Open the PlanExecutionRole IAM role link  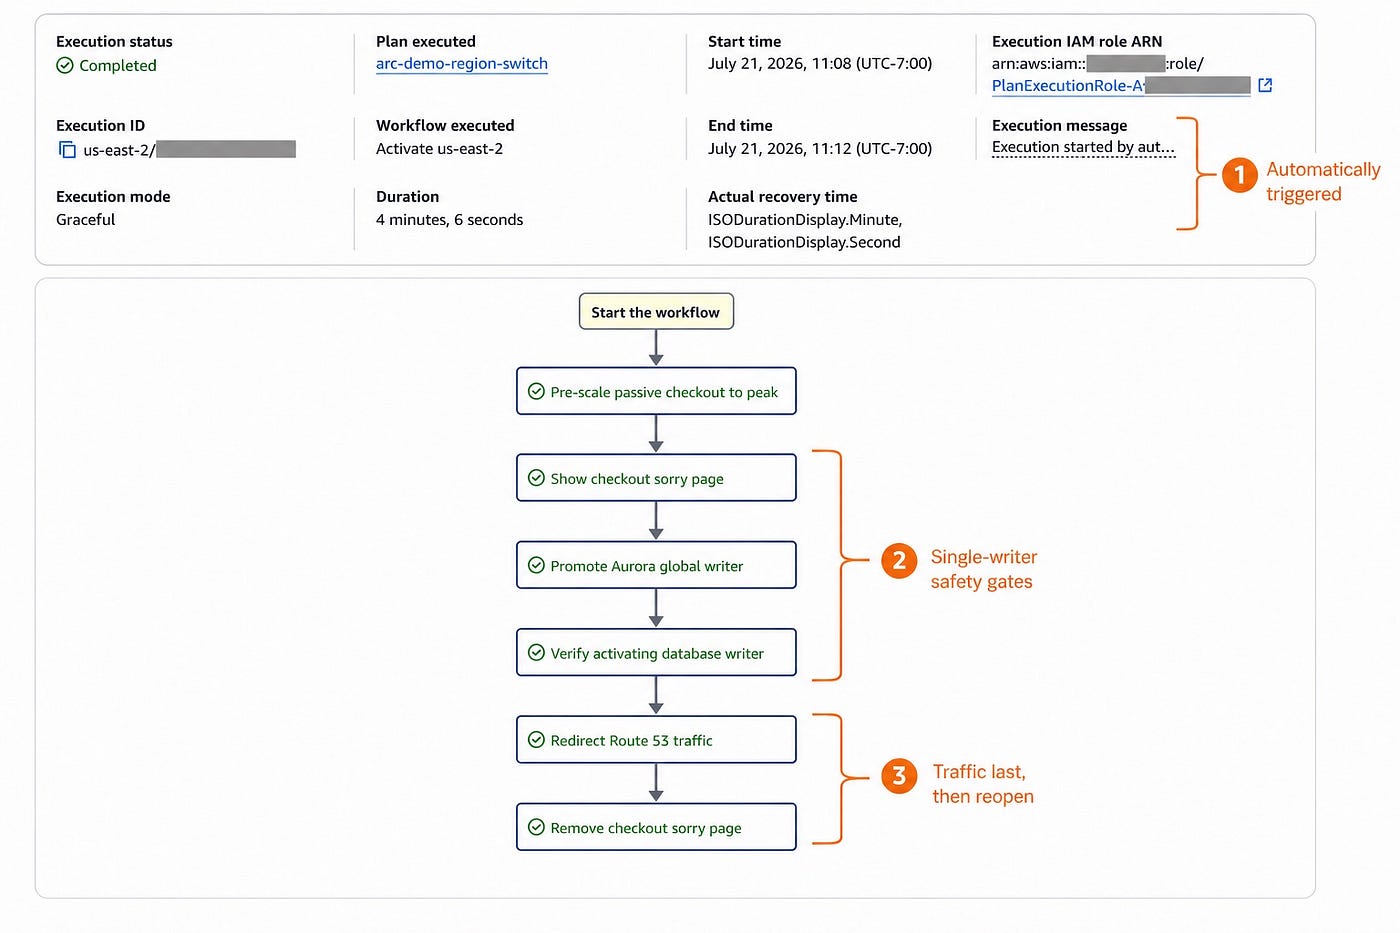tap(1121, 86)
